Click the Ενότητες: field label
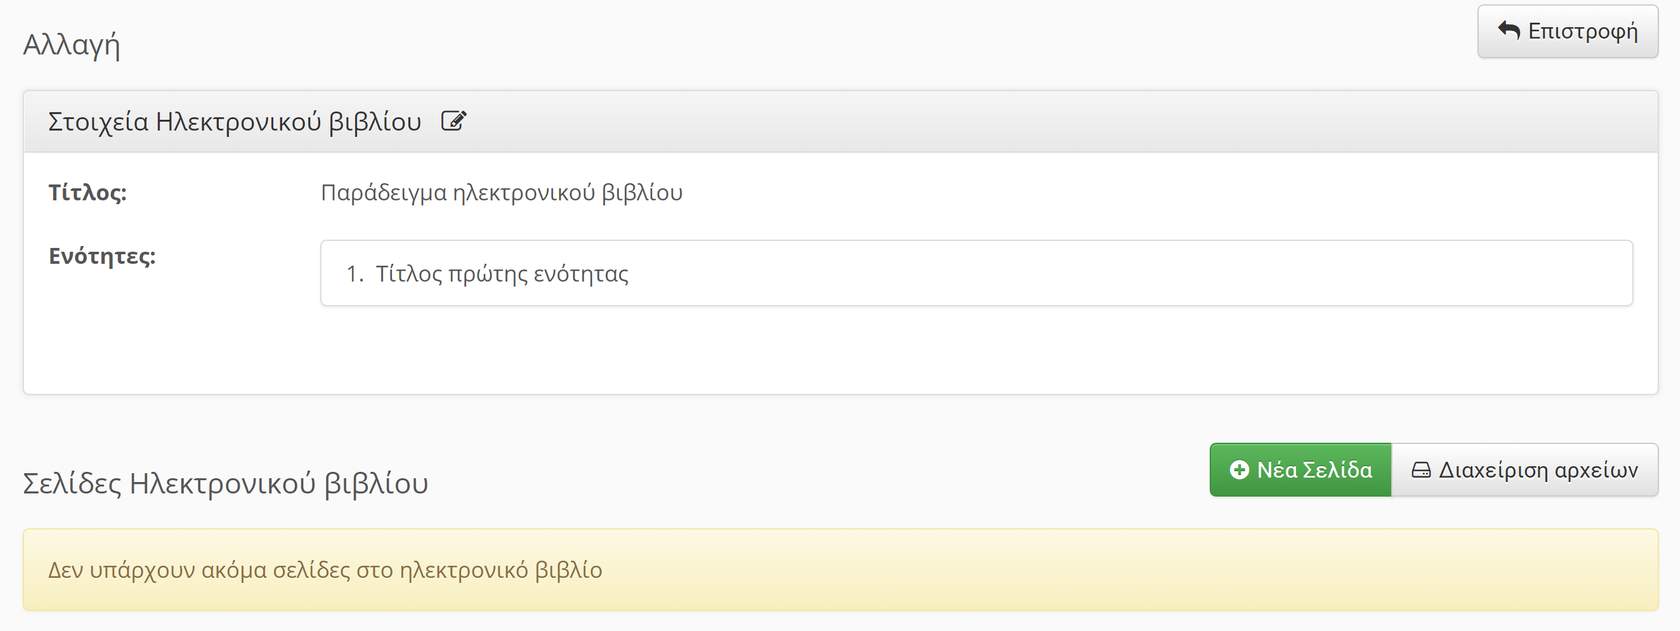 point(102,256)
